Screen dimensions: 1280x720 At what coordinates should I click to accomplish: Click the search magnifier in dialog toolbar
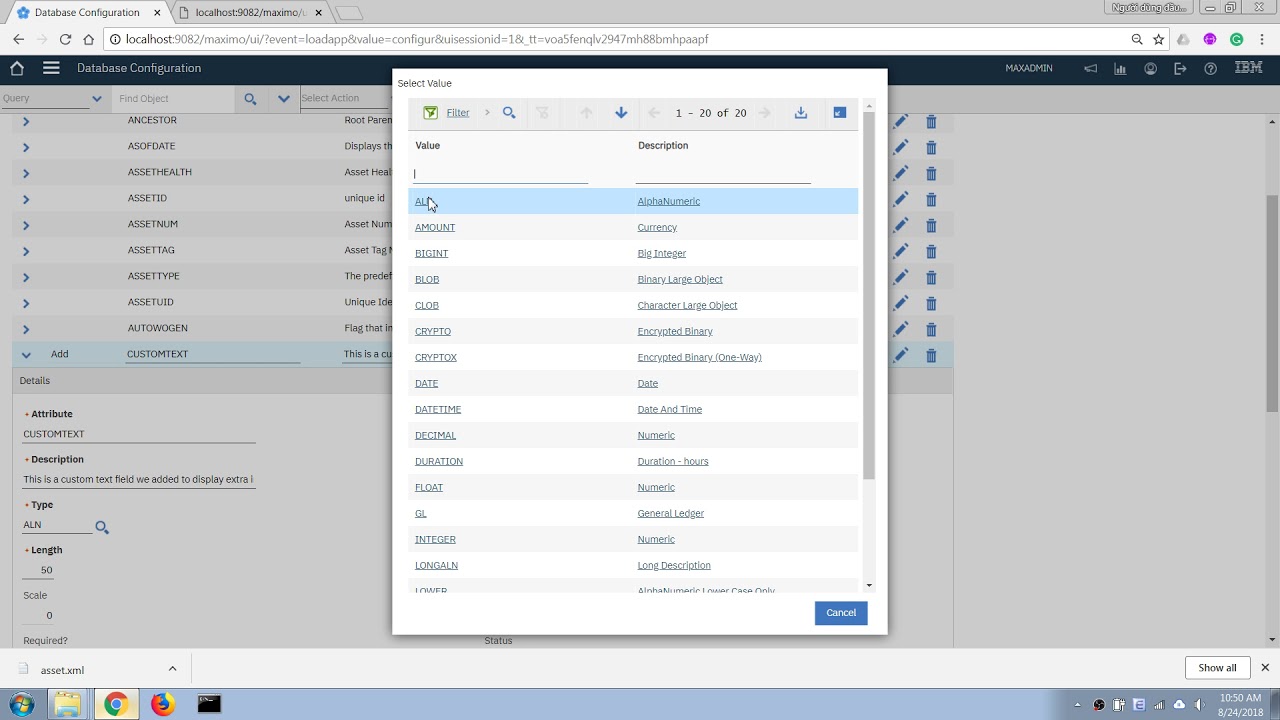click(509, 113)
